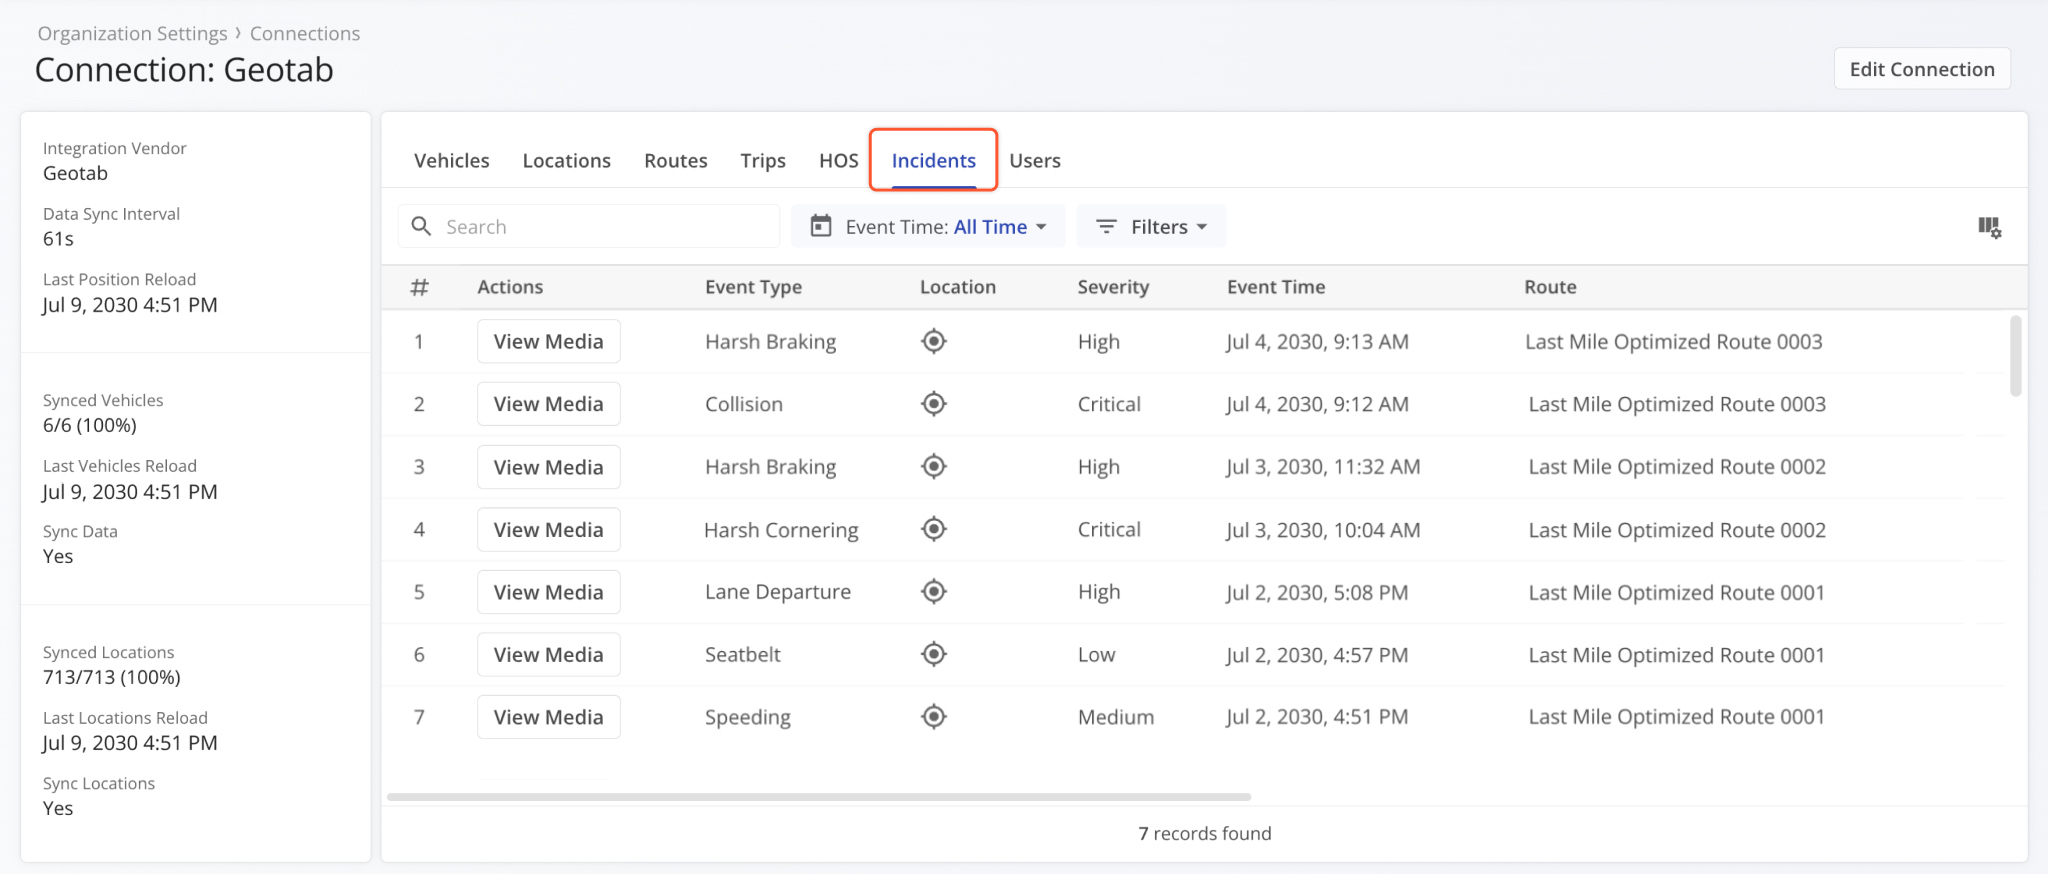The height and width of the screenshot is (874, 2048).
Task: Click the 'Medium' severity cell
Action: 1116,717
